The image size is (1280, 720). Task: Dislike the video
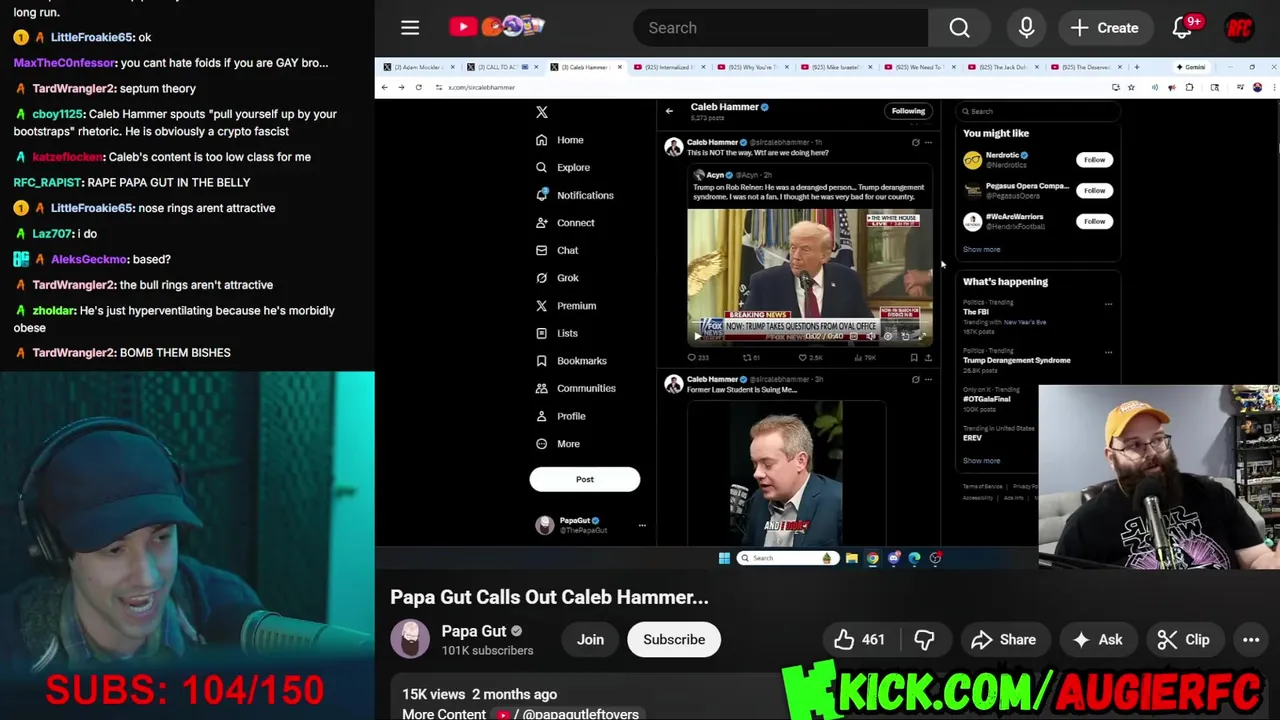click(924, 640)
